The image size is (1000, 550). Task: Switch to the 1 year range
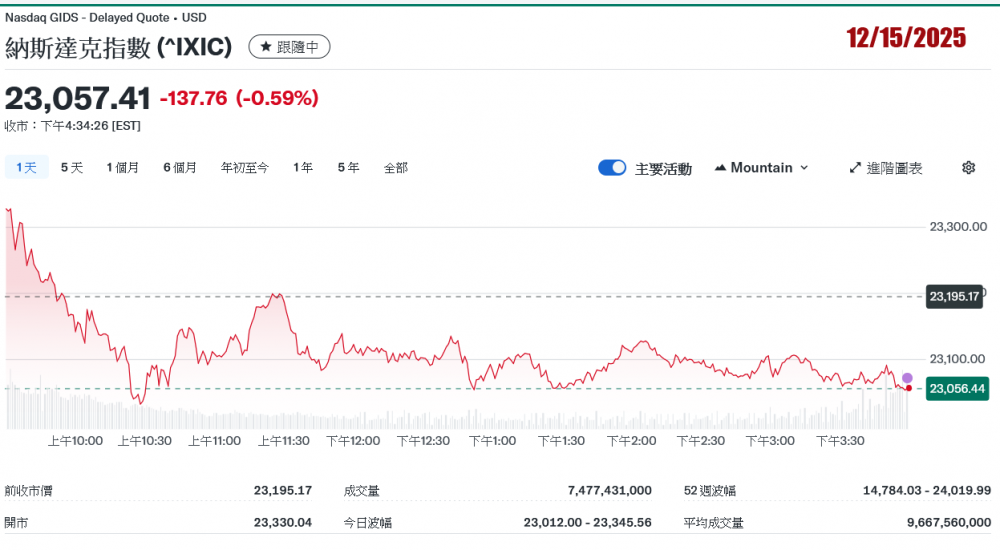[303, 168]
